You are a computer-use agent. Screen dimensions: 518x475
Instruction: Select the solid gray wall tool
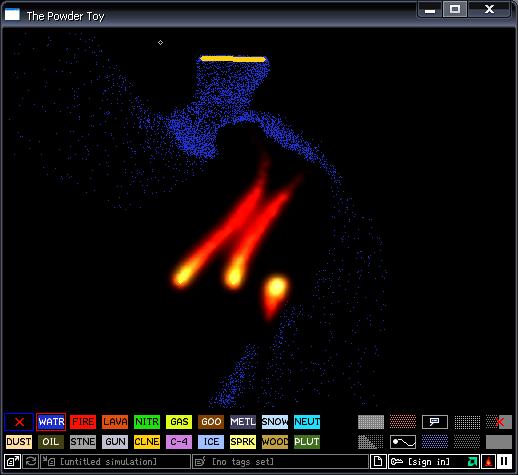[x=499, y=442]
